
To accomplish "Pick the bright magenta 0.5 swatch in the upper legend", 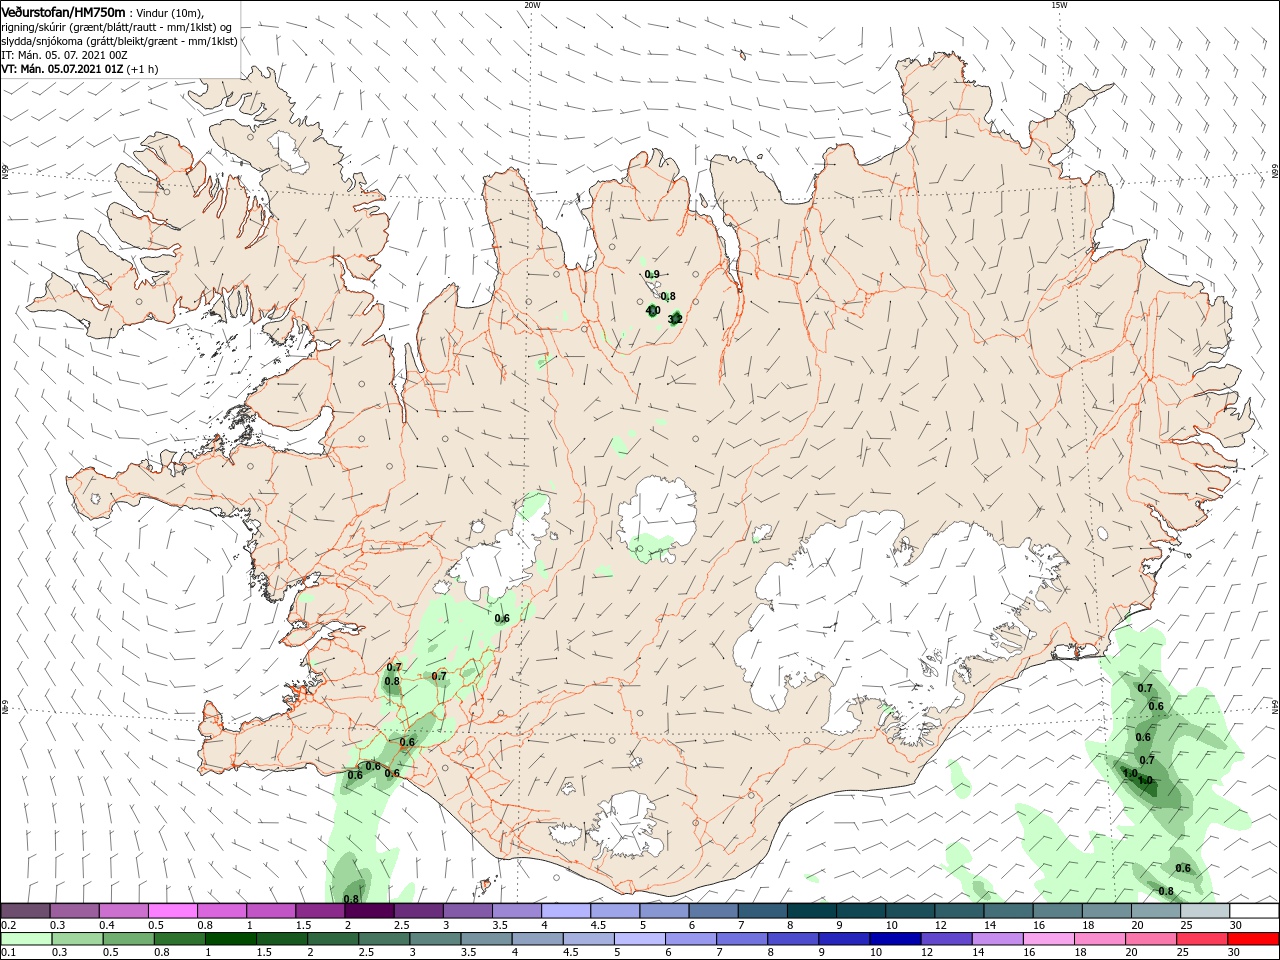I will (x=173, y=911).
